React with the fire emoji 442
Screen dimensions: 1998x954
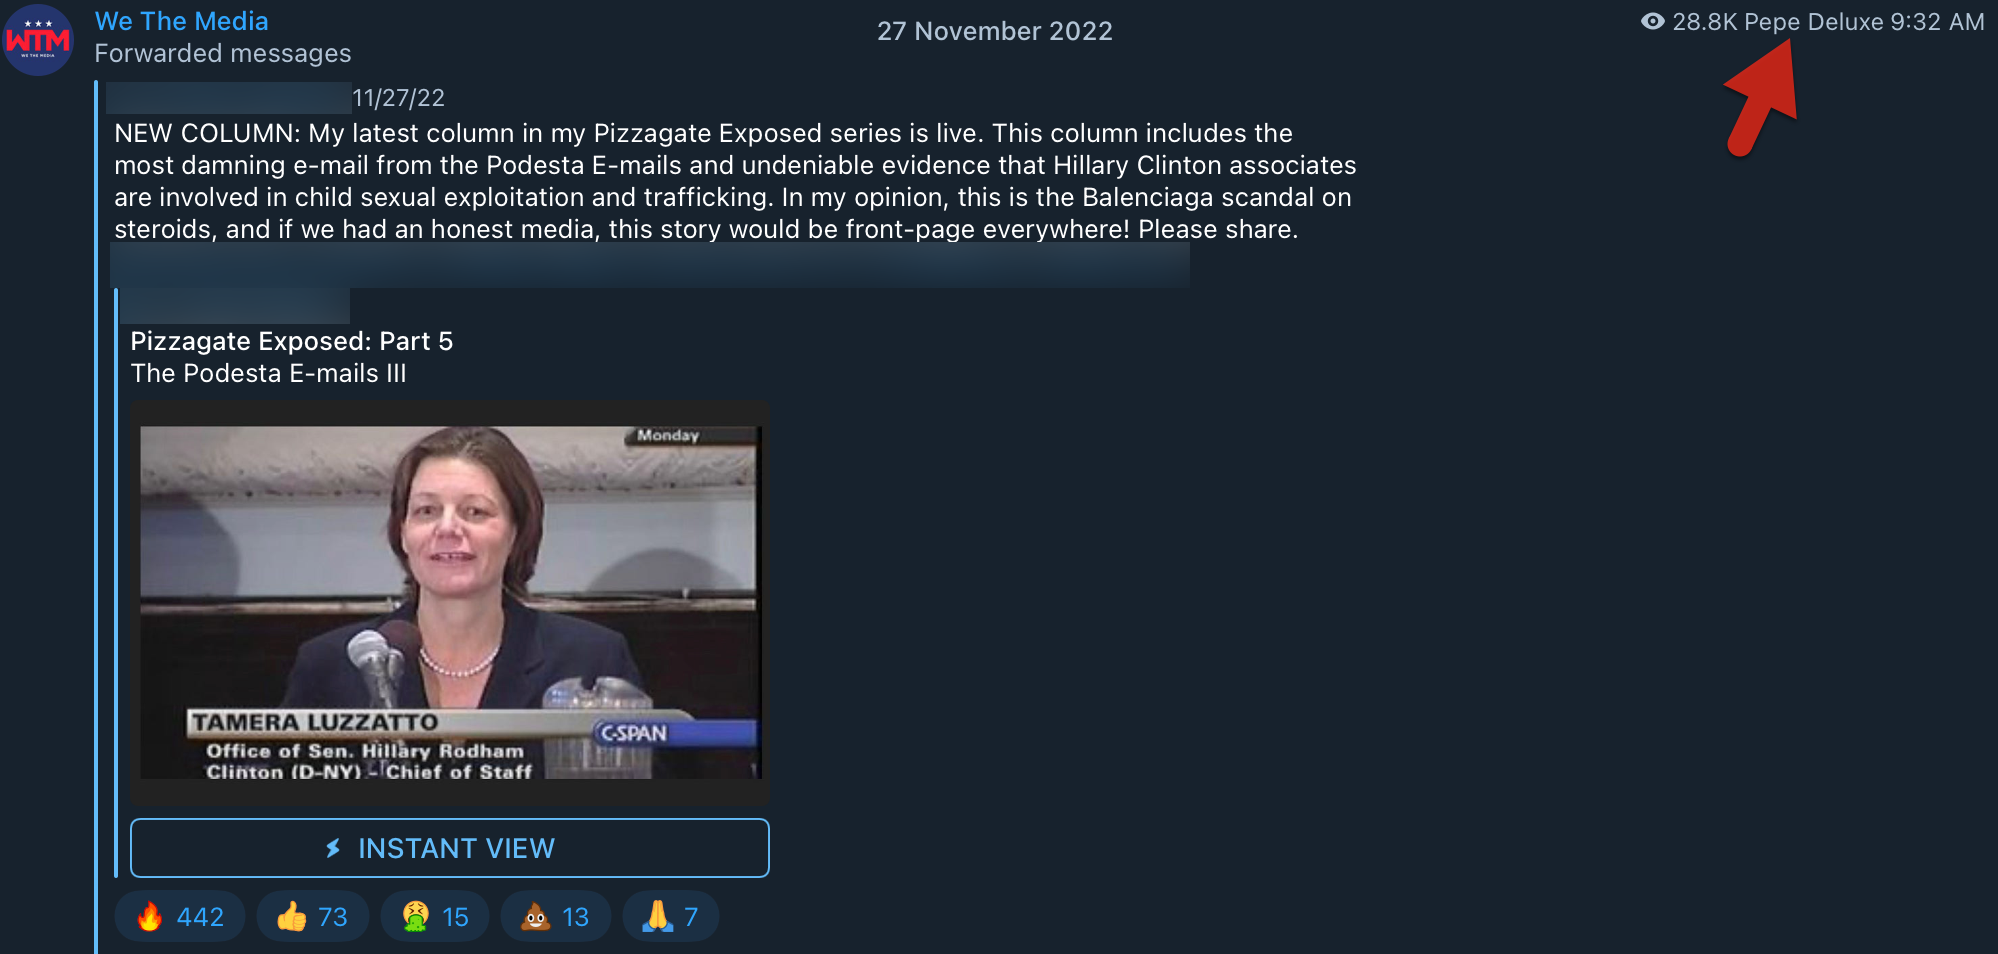point(180,916)
